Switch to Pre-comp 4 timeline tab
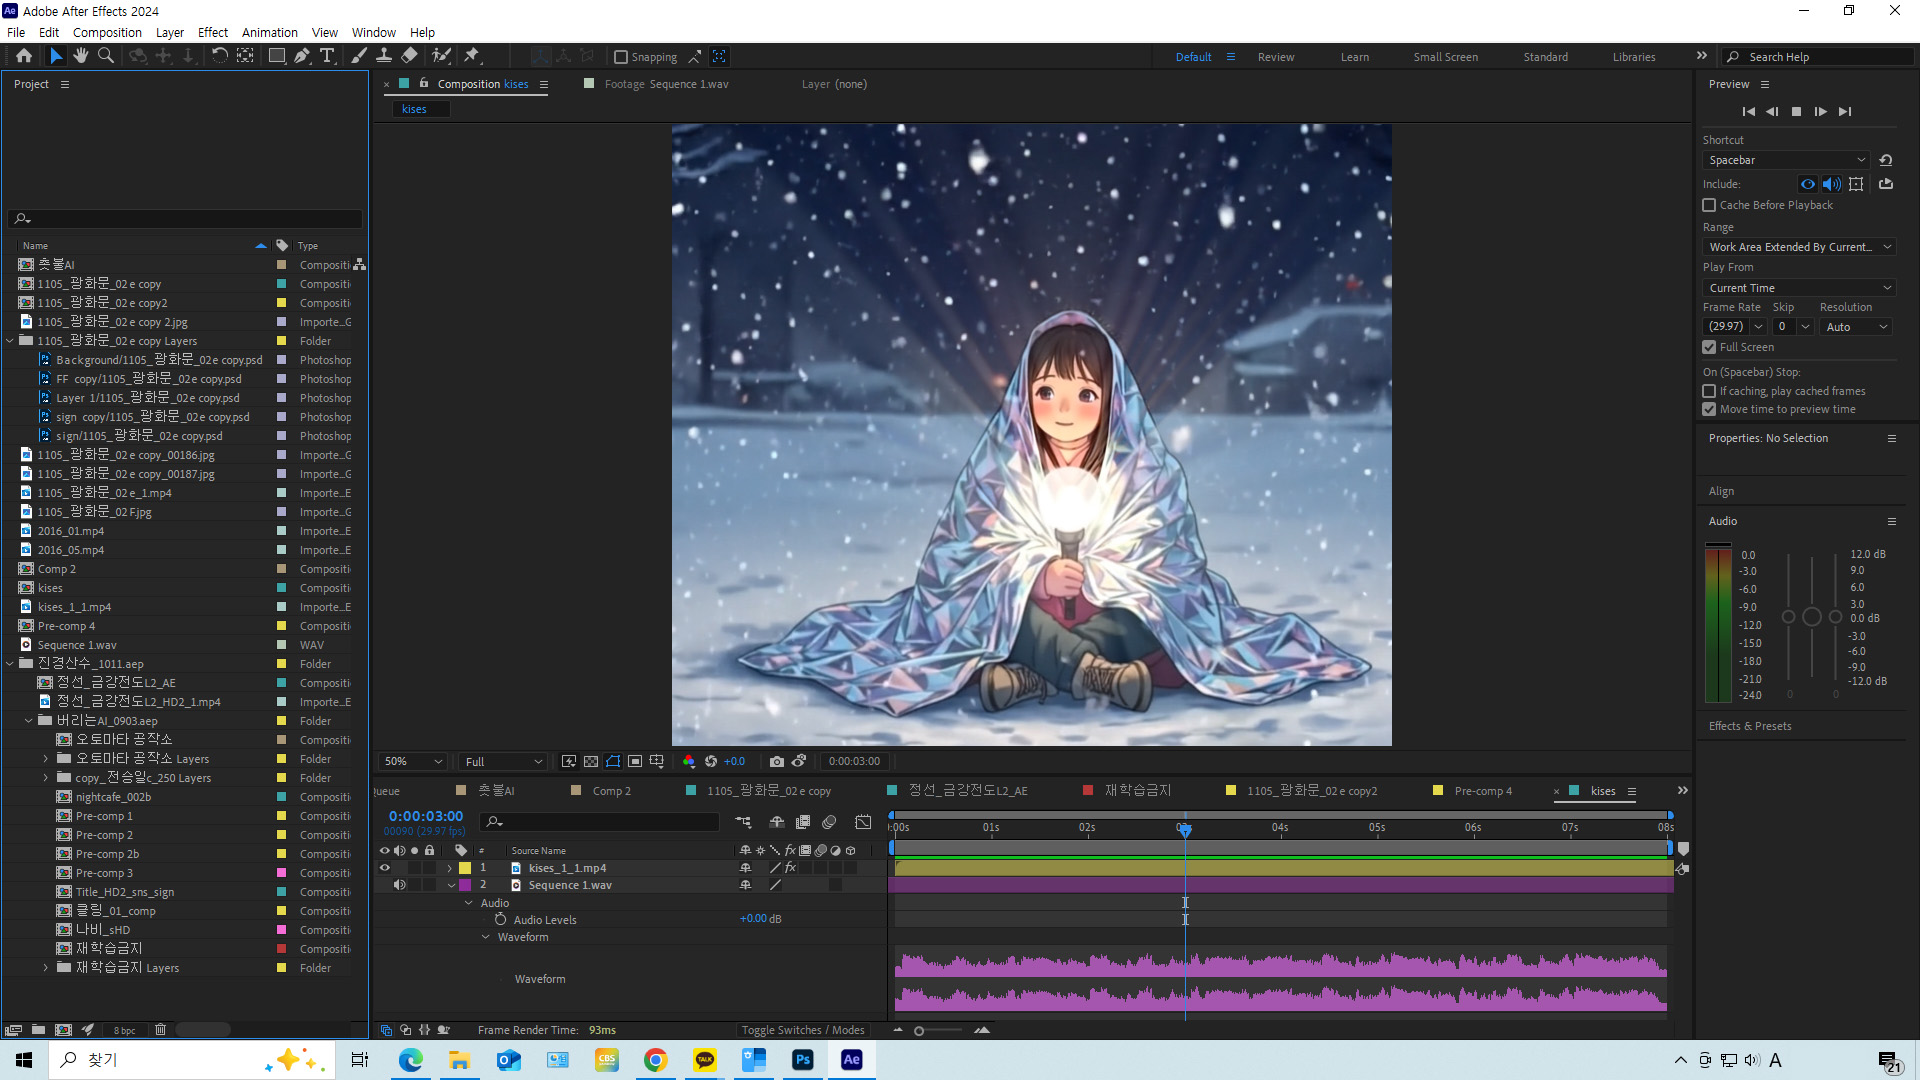 pos(1482,790)
